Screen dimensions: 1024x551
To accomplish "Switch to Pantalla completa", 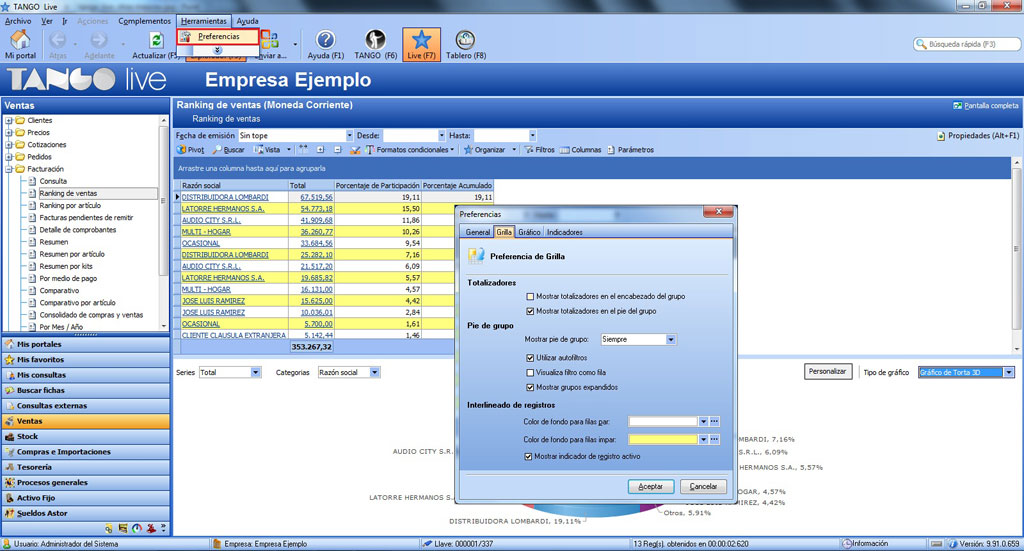I will [985, 105].
